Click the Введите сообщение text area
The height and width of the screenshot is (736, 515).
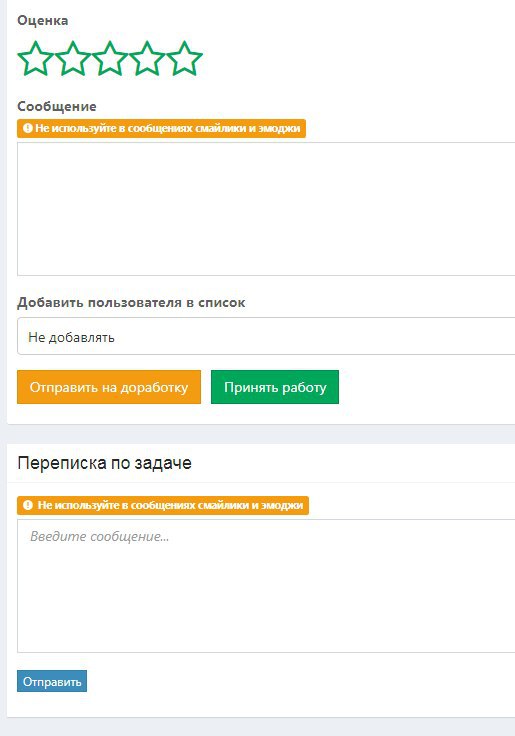tap(266, 586)
